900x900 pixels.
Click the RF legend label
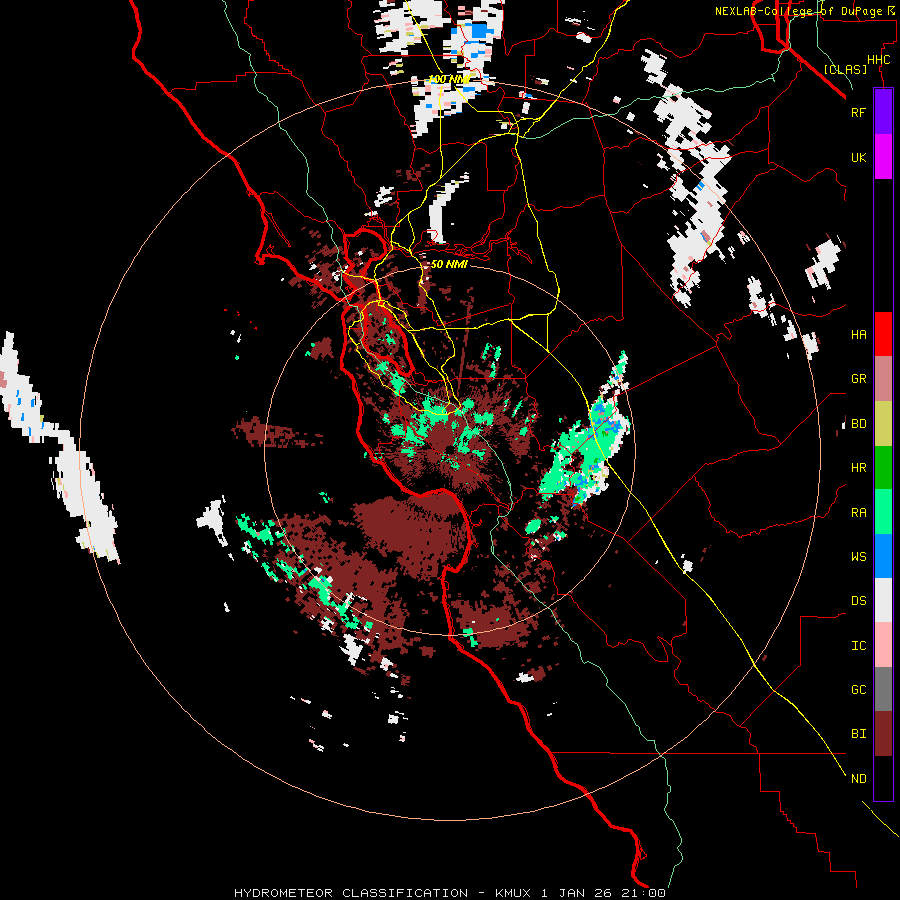858,112
